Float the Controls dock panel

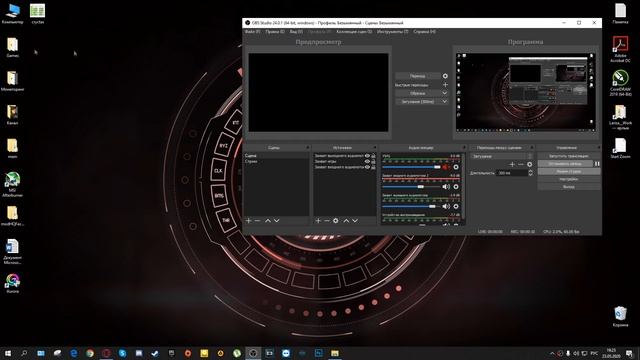click(599, 148)
